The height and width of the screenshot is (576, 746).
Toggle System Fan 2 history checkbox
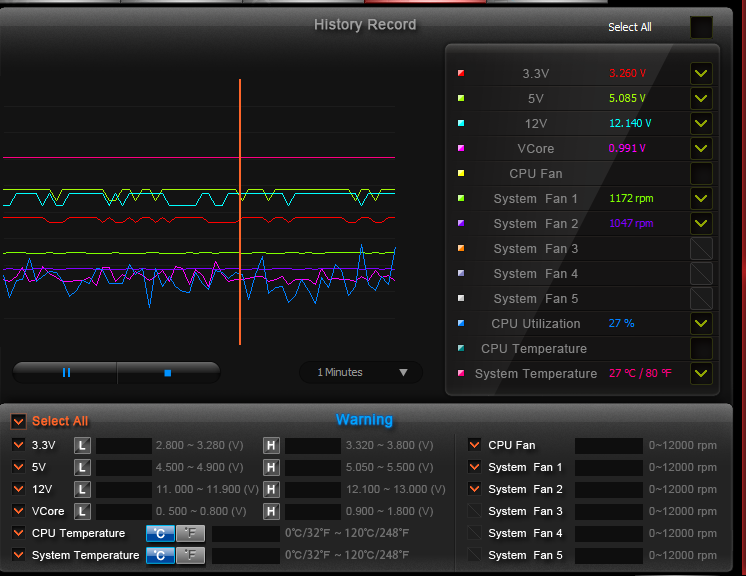click(x=701, y=224)
